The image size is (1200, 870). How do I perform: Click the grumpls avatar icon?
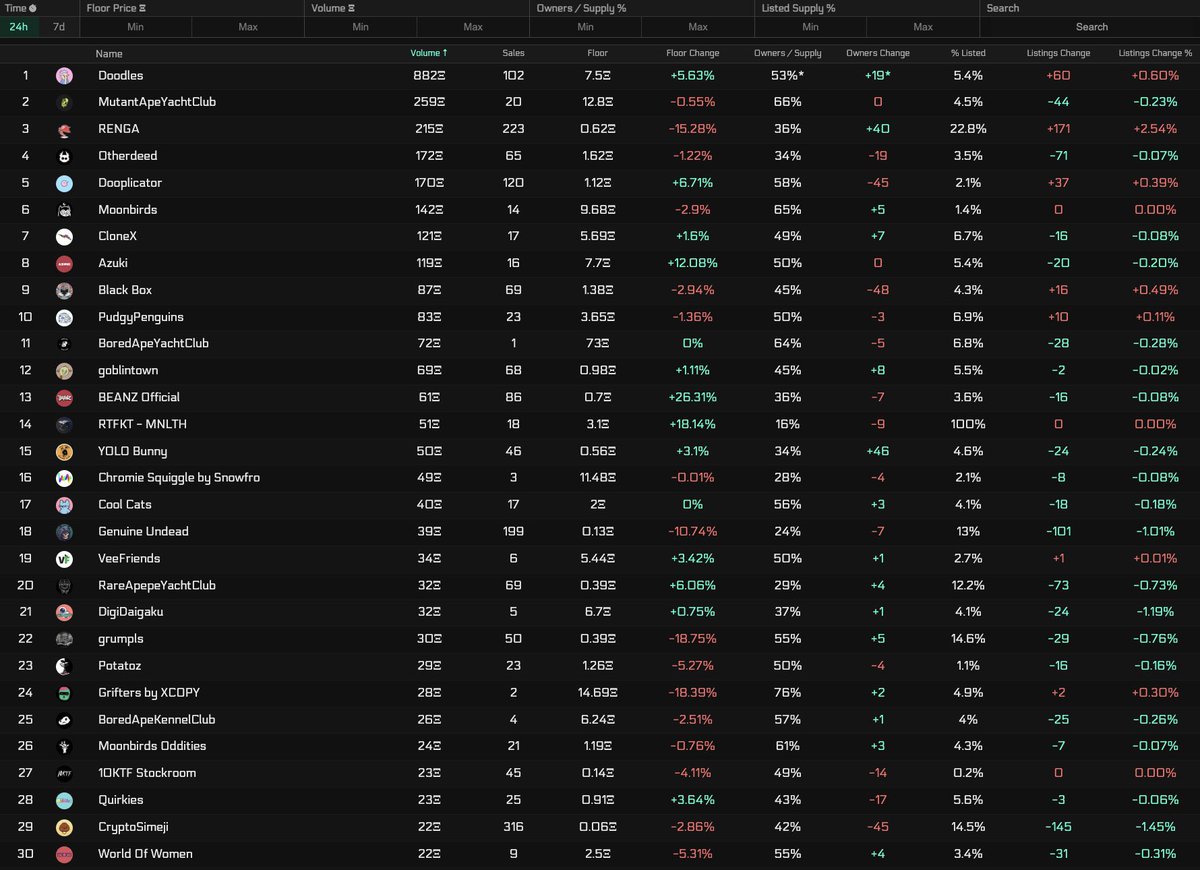coord(64,639)
